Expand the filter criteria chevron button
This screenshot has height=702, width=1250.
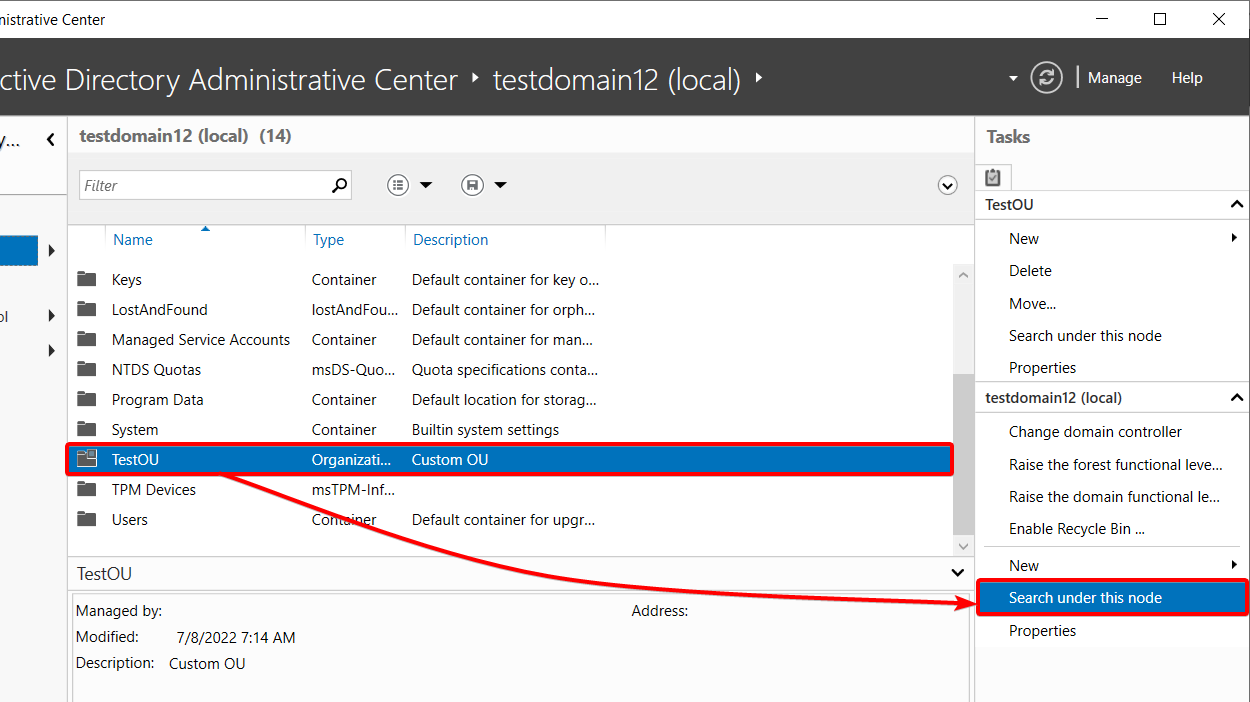tap(948, 185)
